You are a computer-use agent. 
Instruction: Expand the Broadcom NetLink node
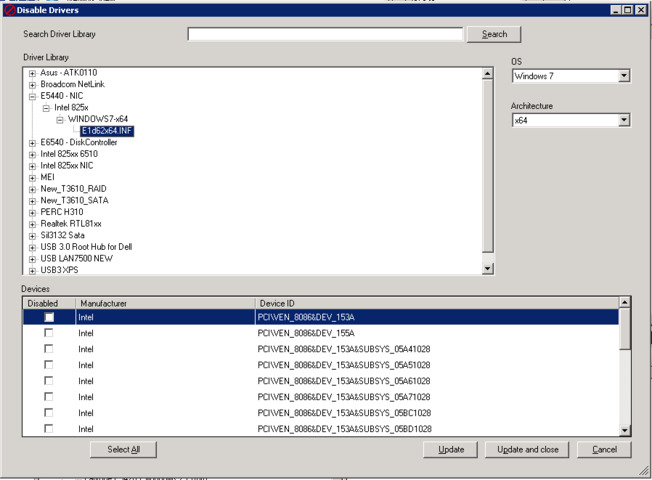coord(32,85)
